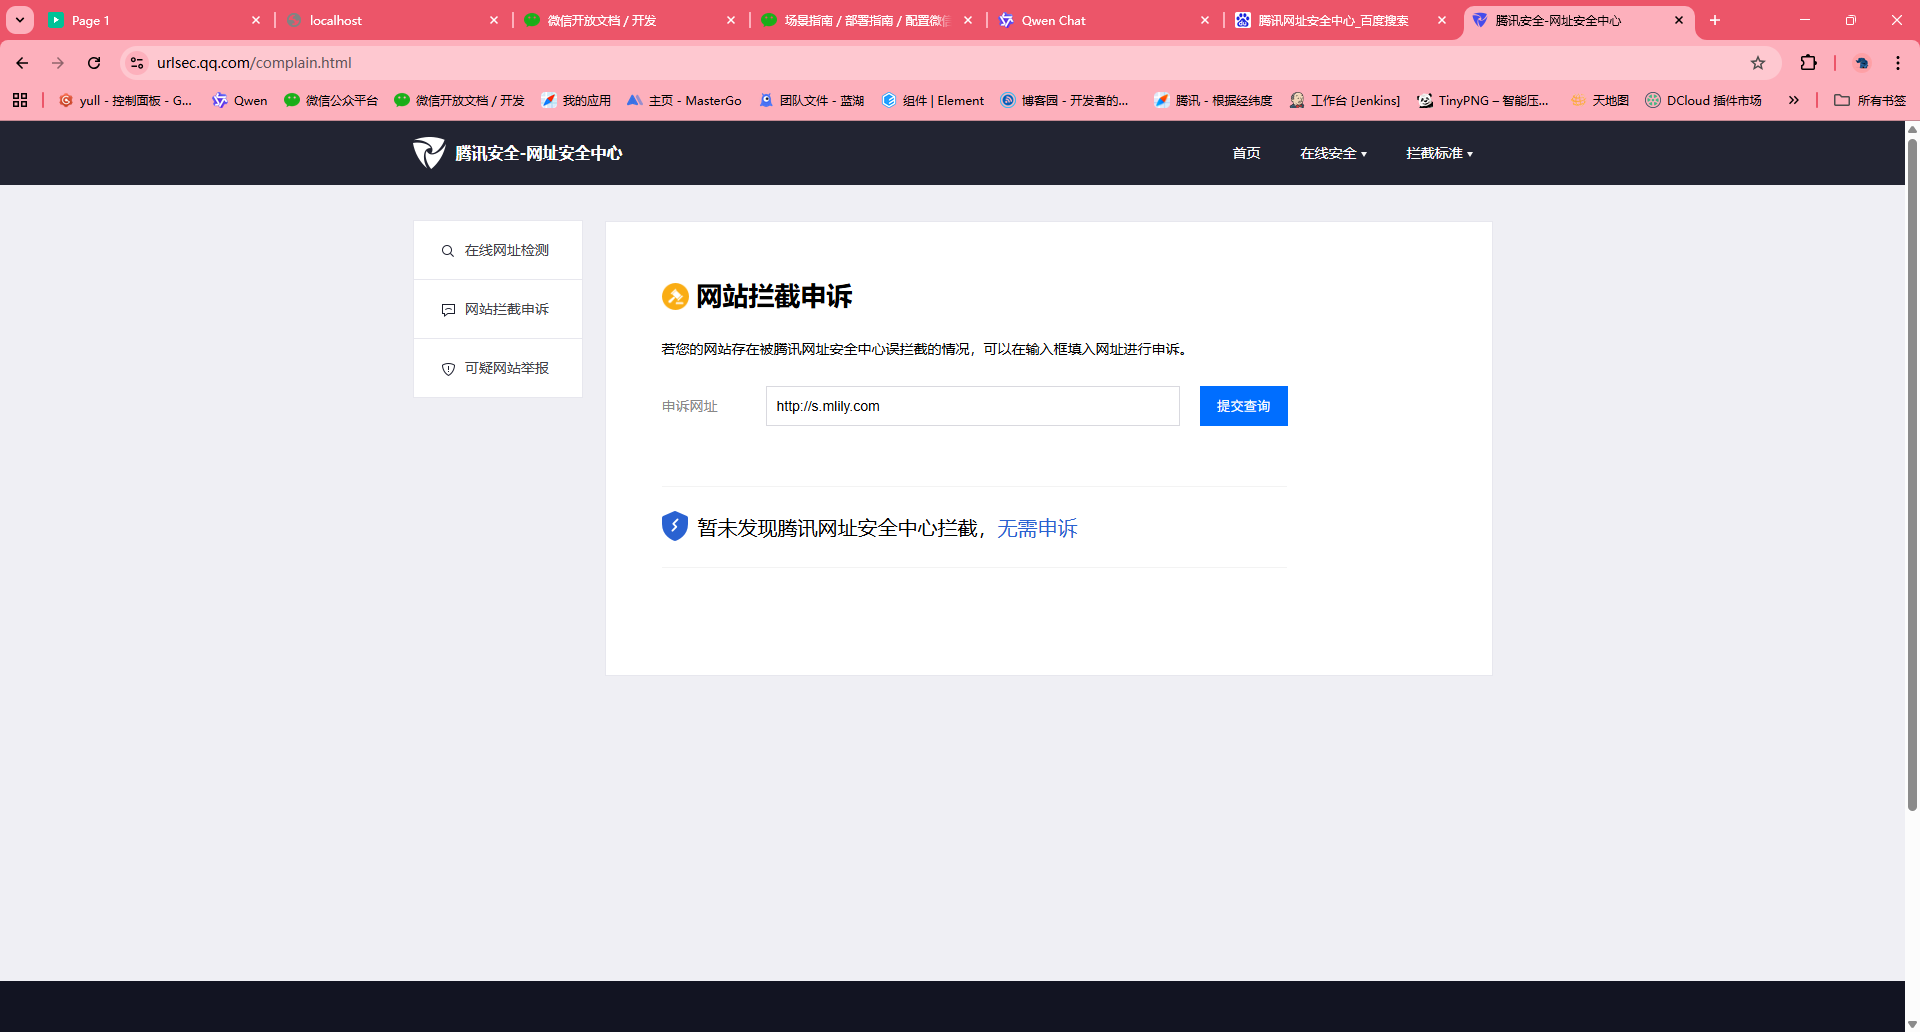Open the 组件 | Element bookmark
Viewport: 1920px width, 1032px height.
click(x=933, y=100)
